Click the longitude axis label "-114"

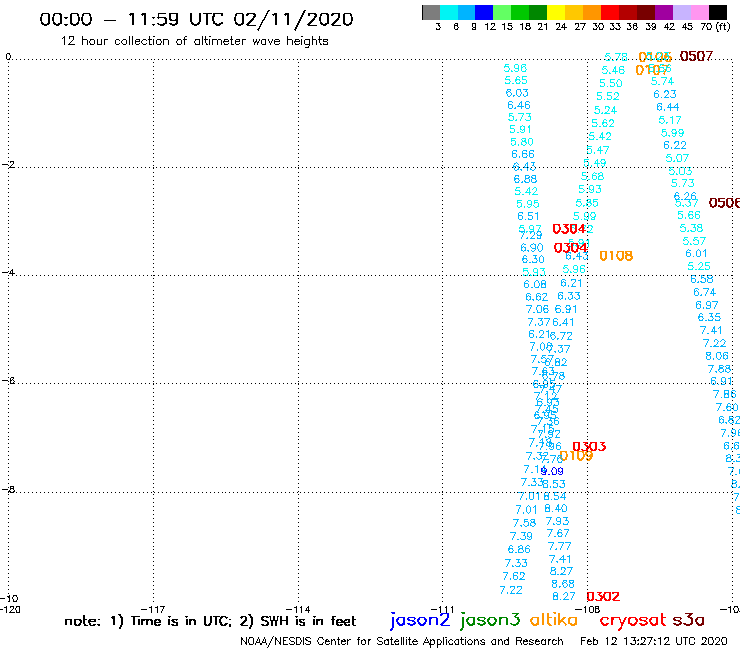pos(298,609)
